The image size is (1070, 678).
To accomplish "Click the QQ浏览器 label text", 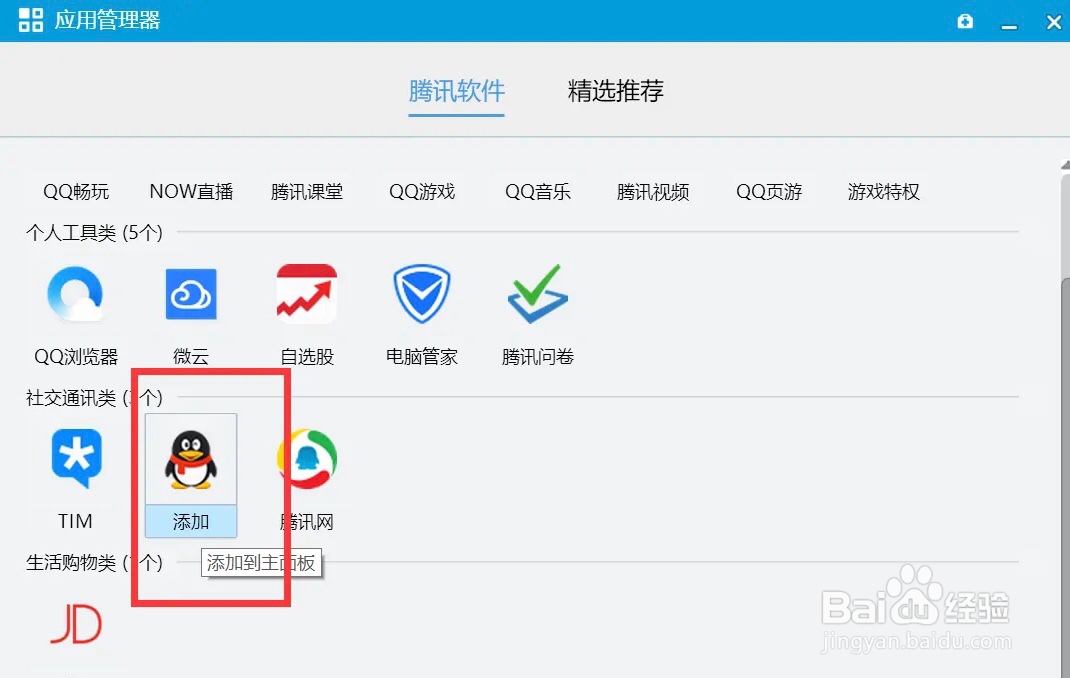I will click(x=76, y=357).
